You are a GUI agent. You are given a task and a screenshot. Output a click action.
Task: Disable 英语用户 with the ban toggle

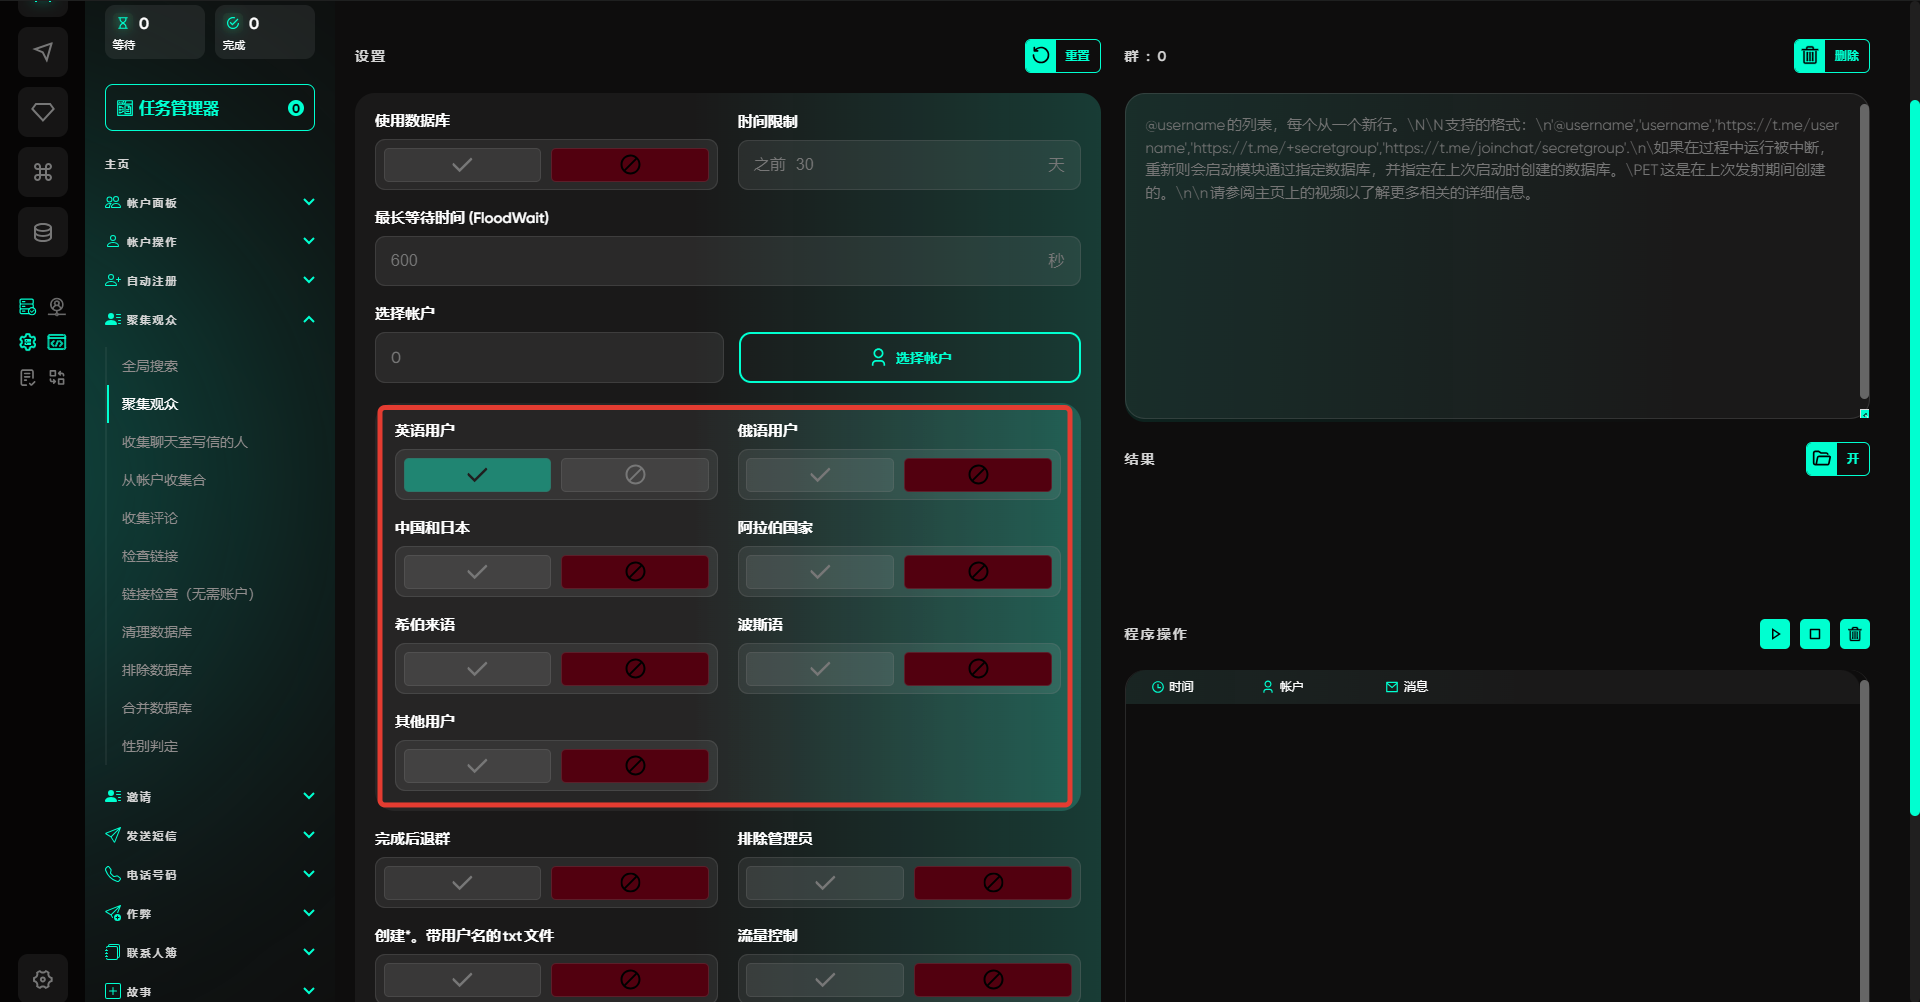pyautogui.click(x=635, y=475)
